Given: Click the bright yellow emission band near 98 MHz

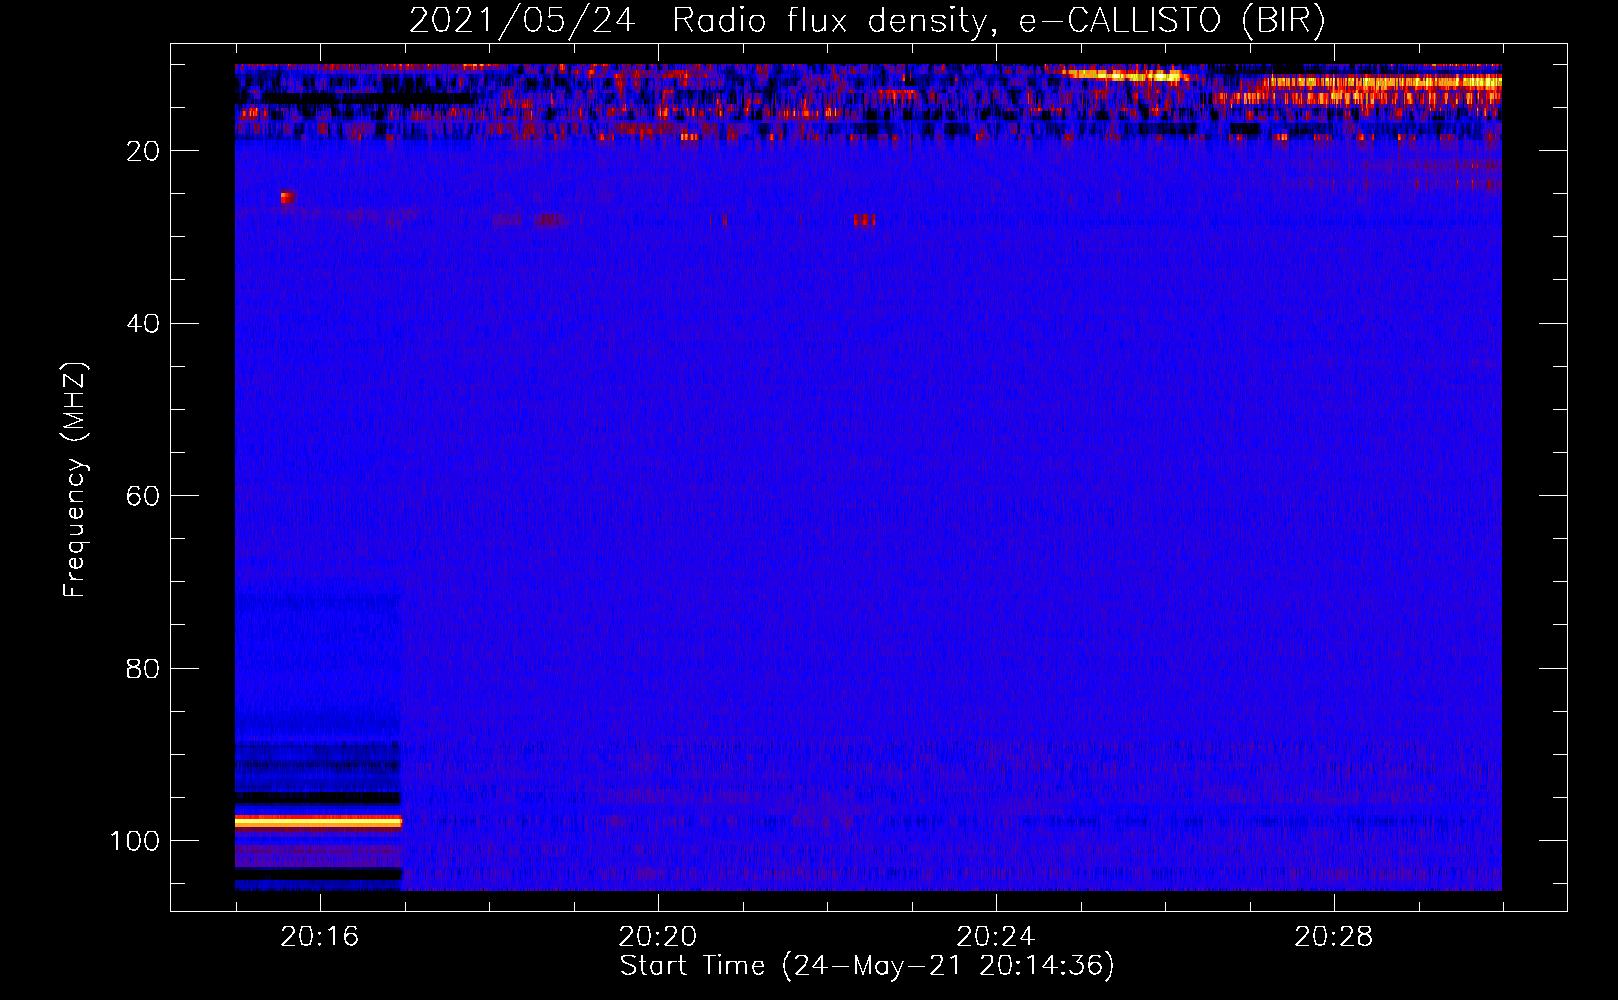Looking at the screenshot, I should (x=318, y=822).
